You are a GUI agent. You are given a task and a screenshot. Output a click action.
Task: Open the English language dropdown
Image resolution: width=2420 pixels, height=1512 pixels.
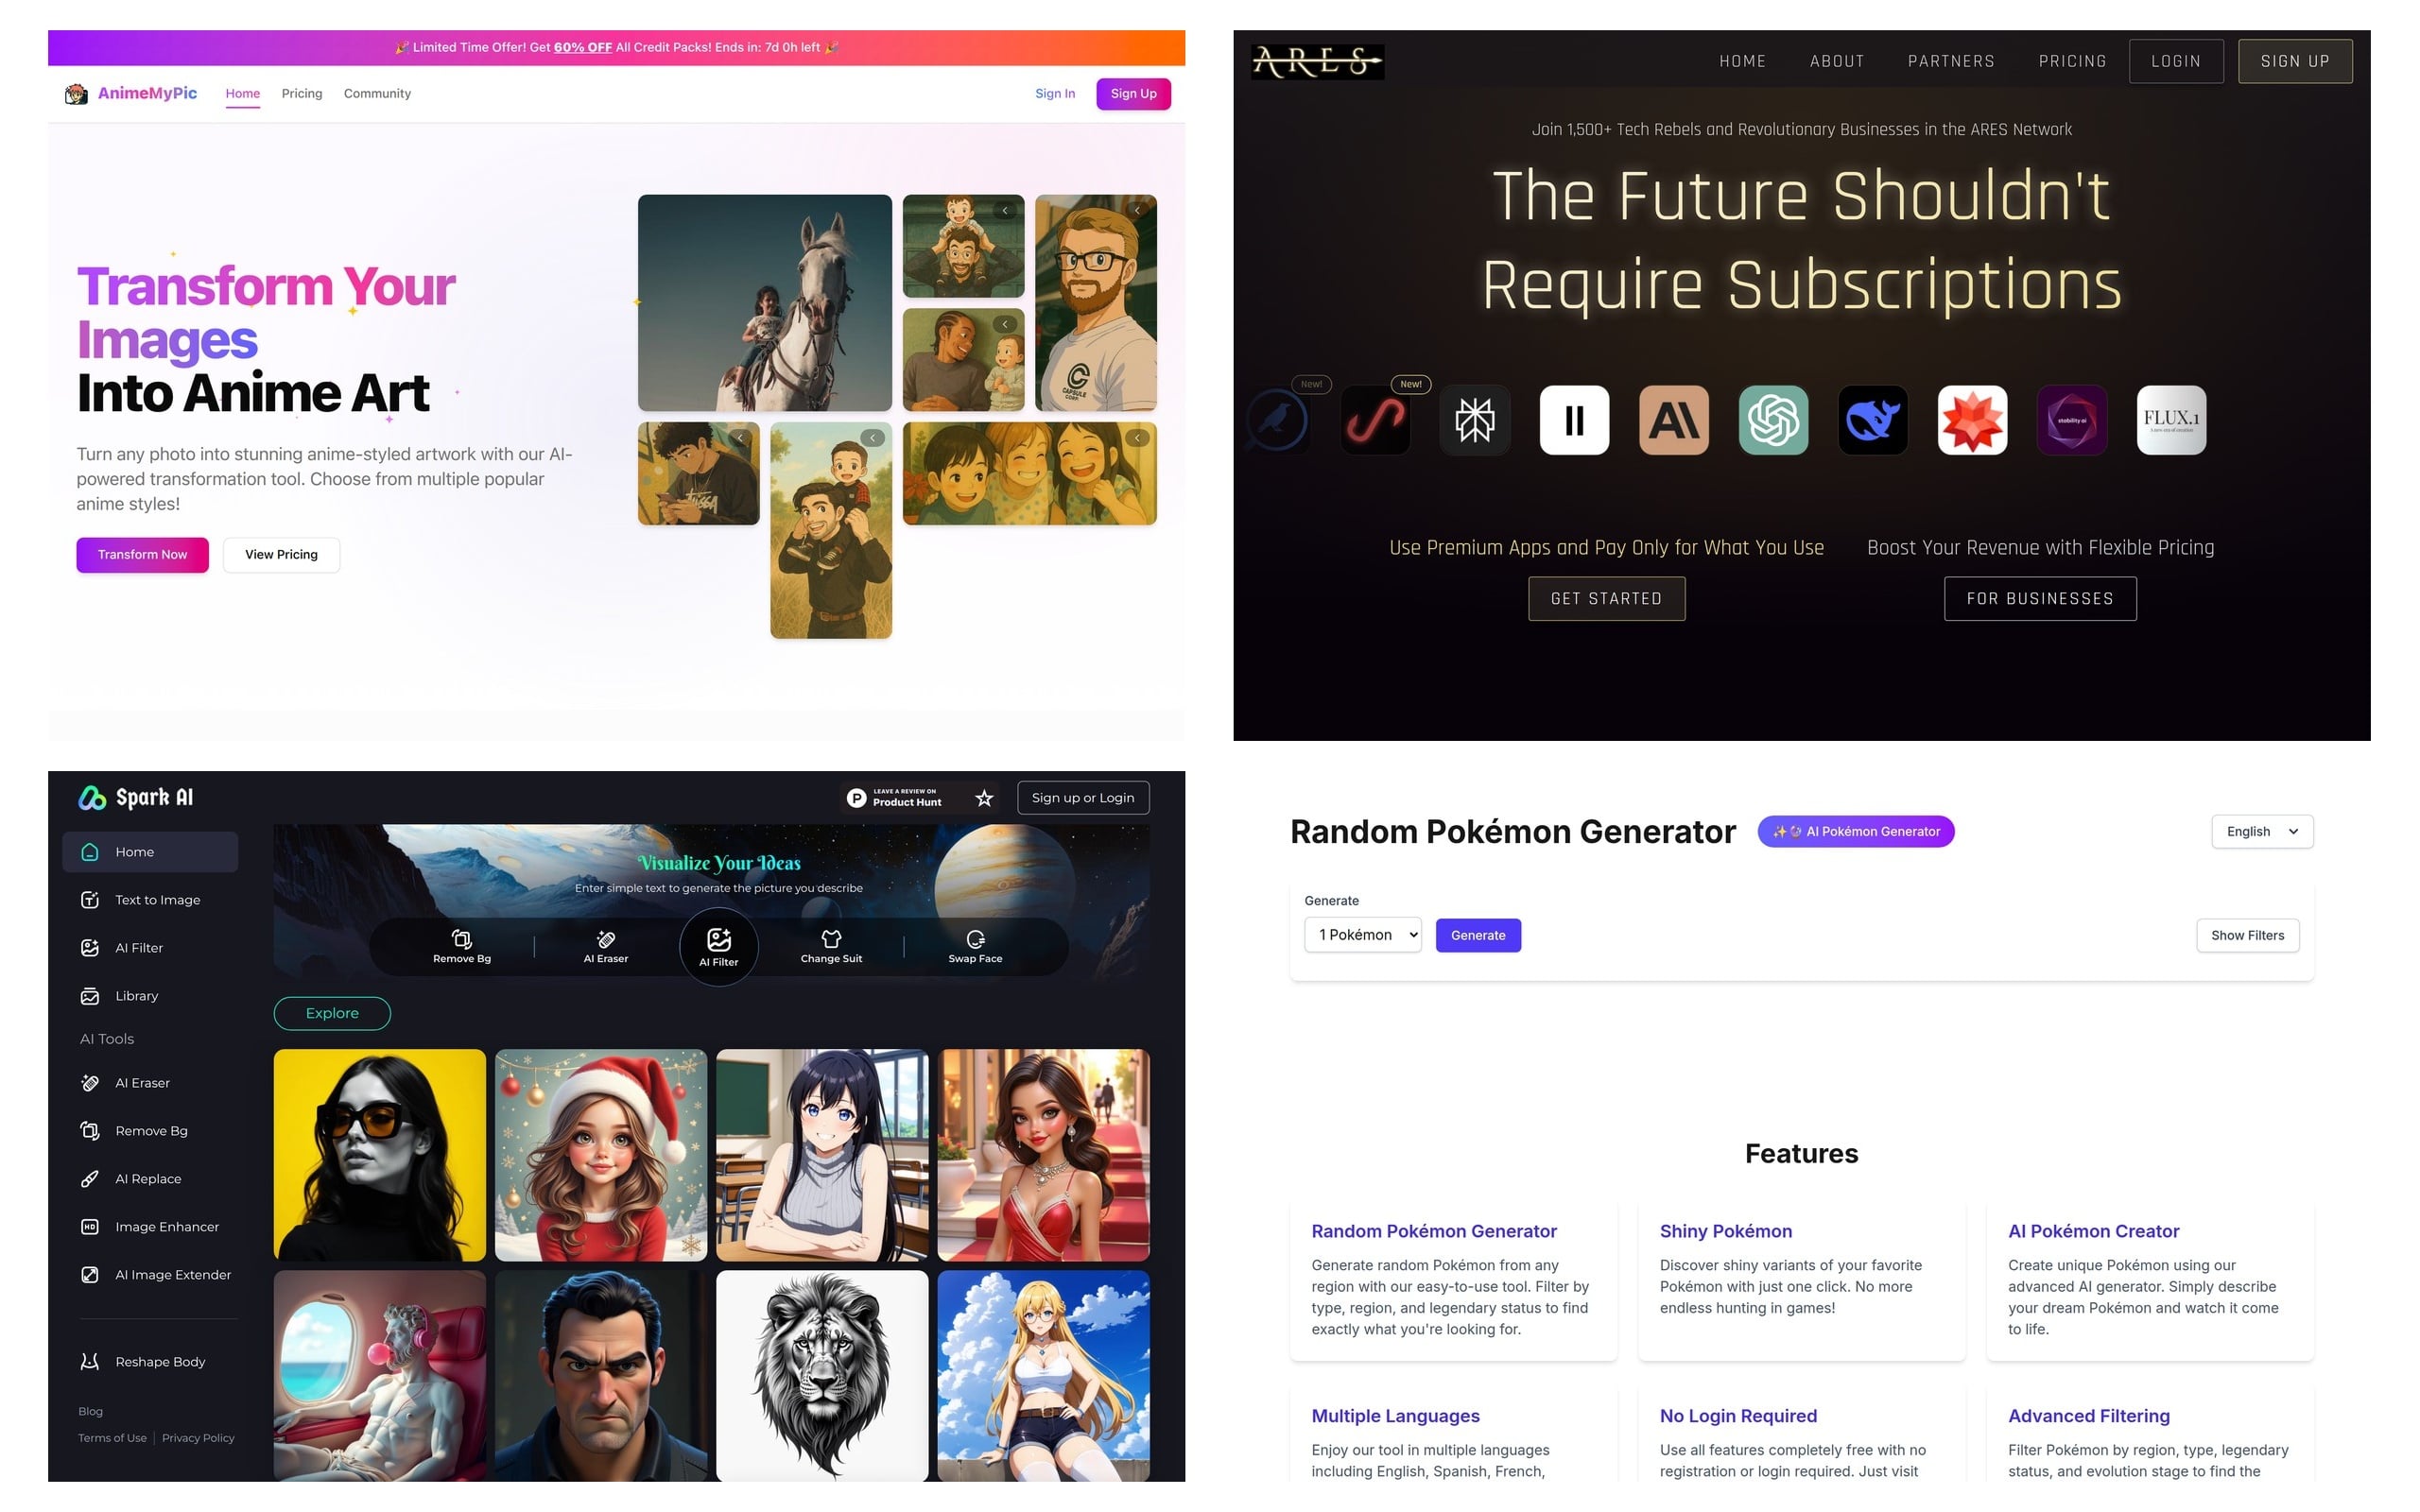click(2262, 832)
